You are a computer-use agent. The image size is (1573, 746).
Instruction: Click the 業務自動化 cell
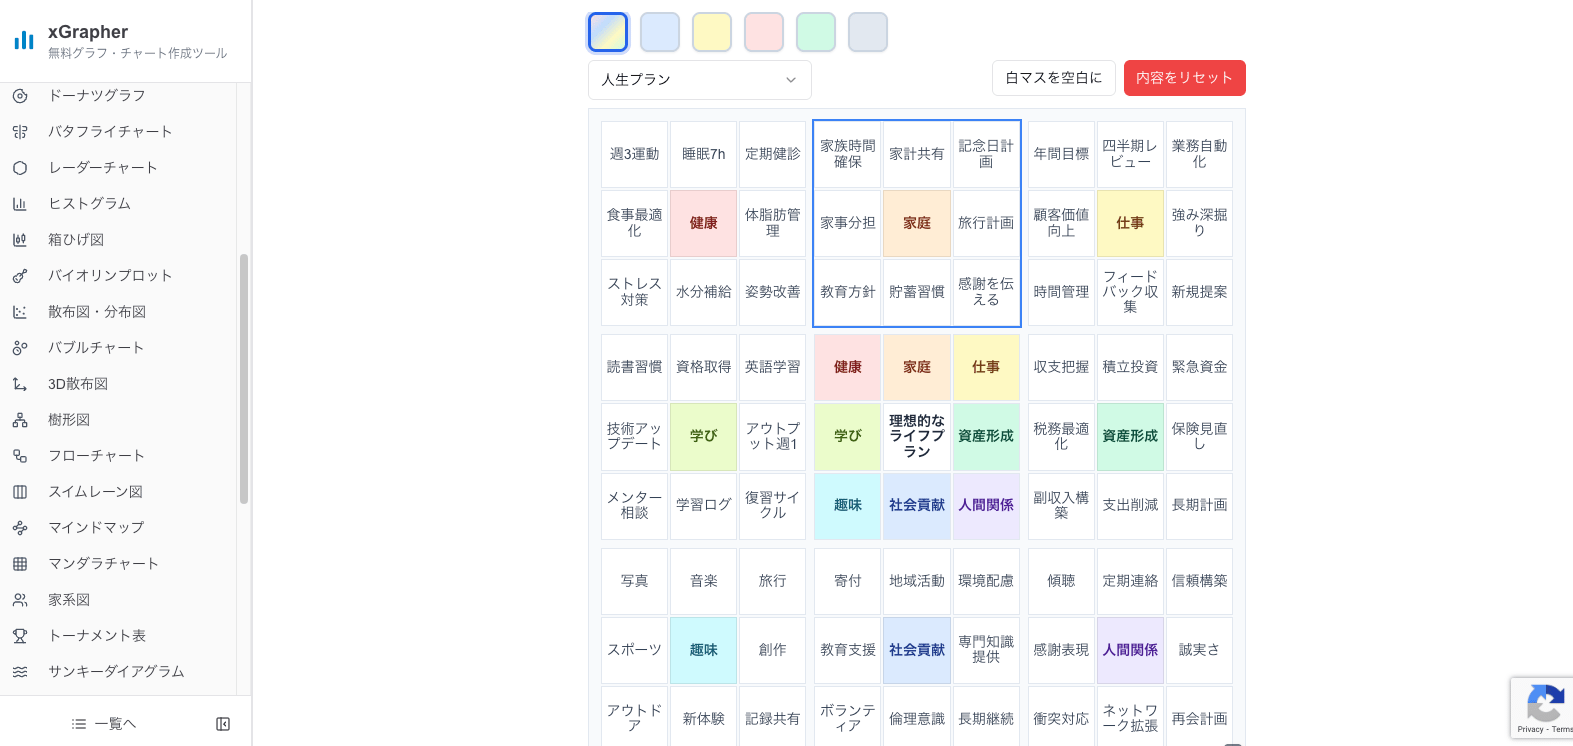(1199, 154)
